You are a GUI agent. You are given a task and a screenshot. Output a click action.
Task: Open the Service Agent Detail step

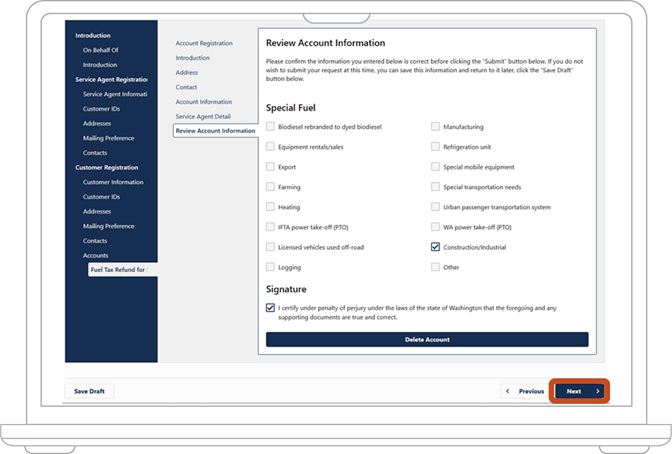point(203,116)
